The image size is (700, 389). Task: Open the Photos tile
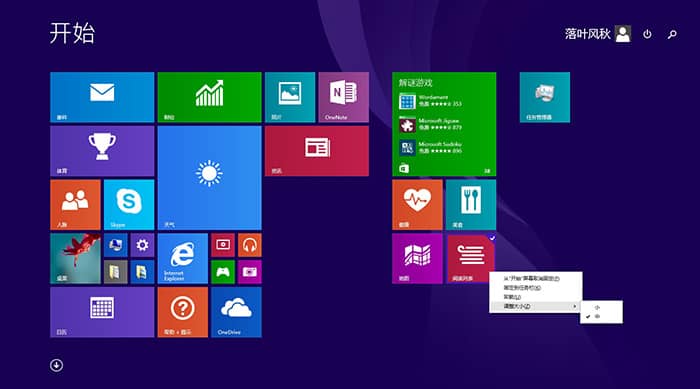coord(290,97)
